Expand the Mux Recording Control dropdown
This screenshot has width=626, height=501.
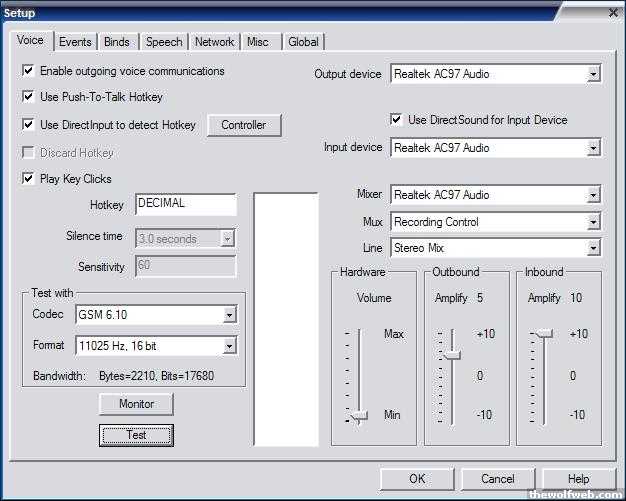[x=593, y=222]
